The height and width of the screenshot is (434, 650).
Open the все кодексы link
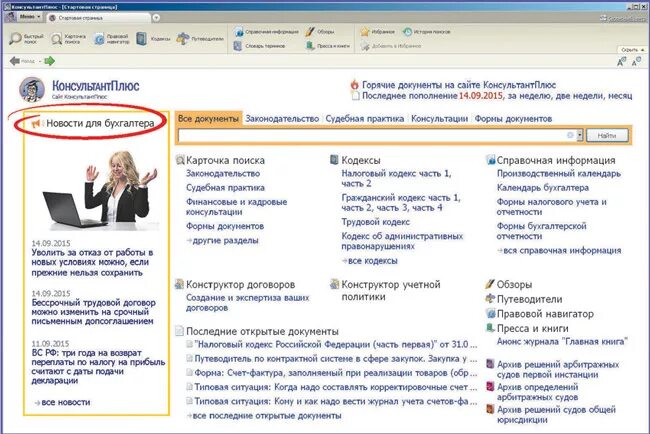pyautogui.click(x=372, y=261)
